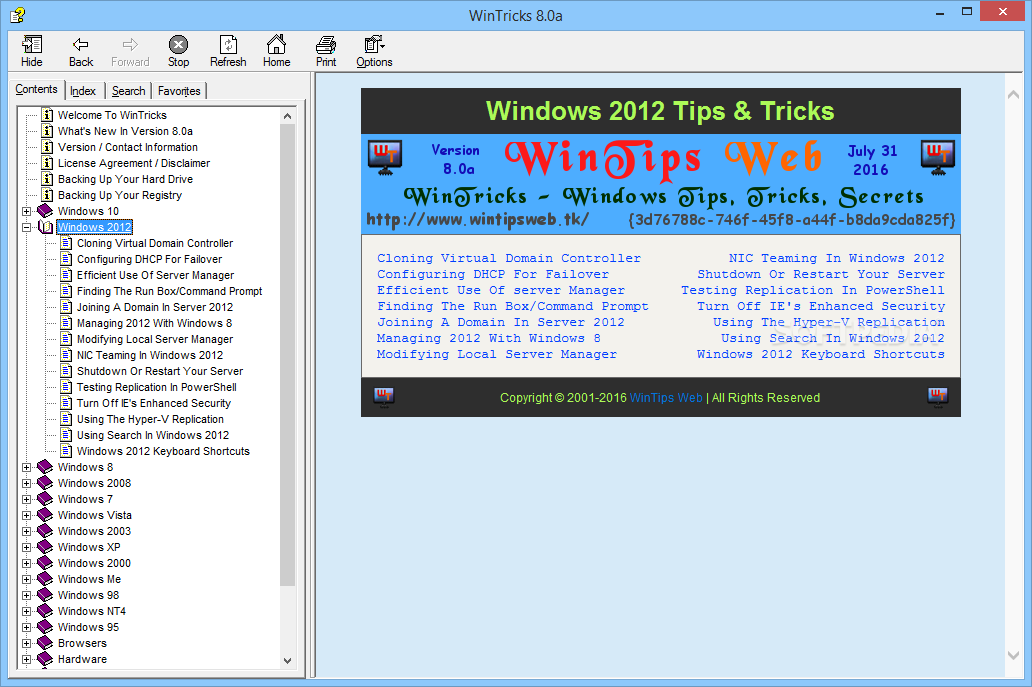1032x687 pixels.
Task: Switch to the Index tab
Action: 83,91
